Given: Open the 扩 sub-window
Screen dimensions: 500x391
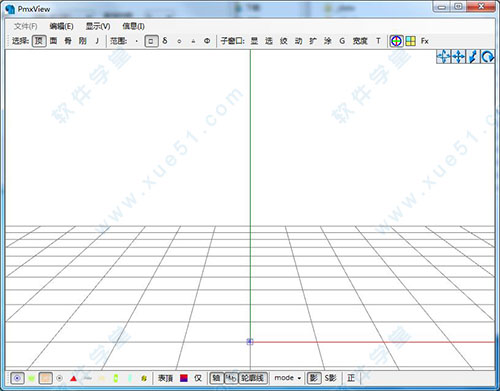Looking at the screenshot, I should [313, 41].
